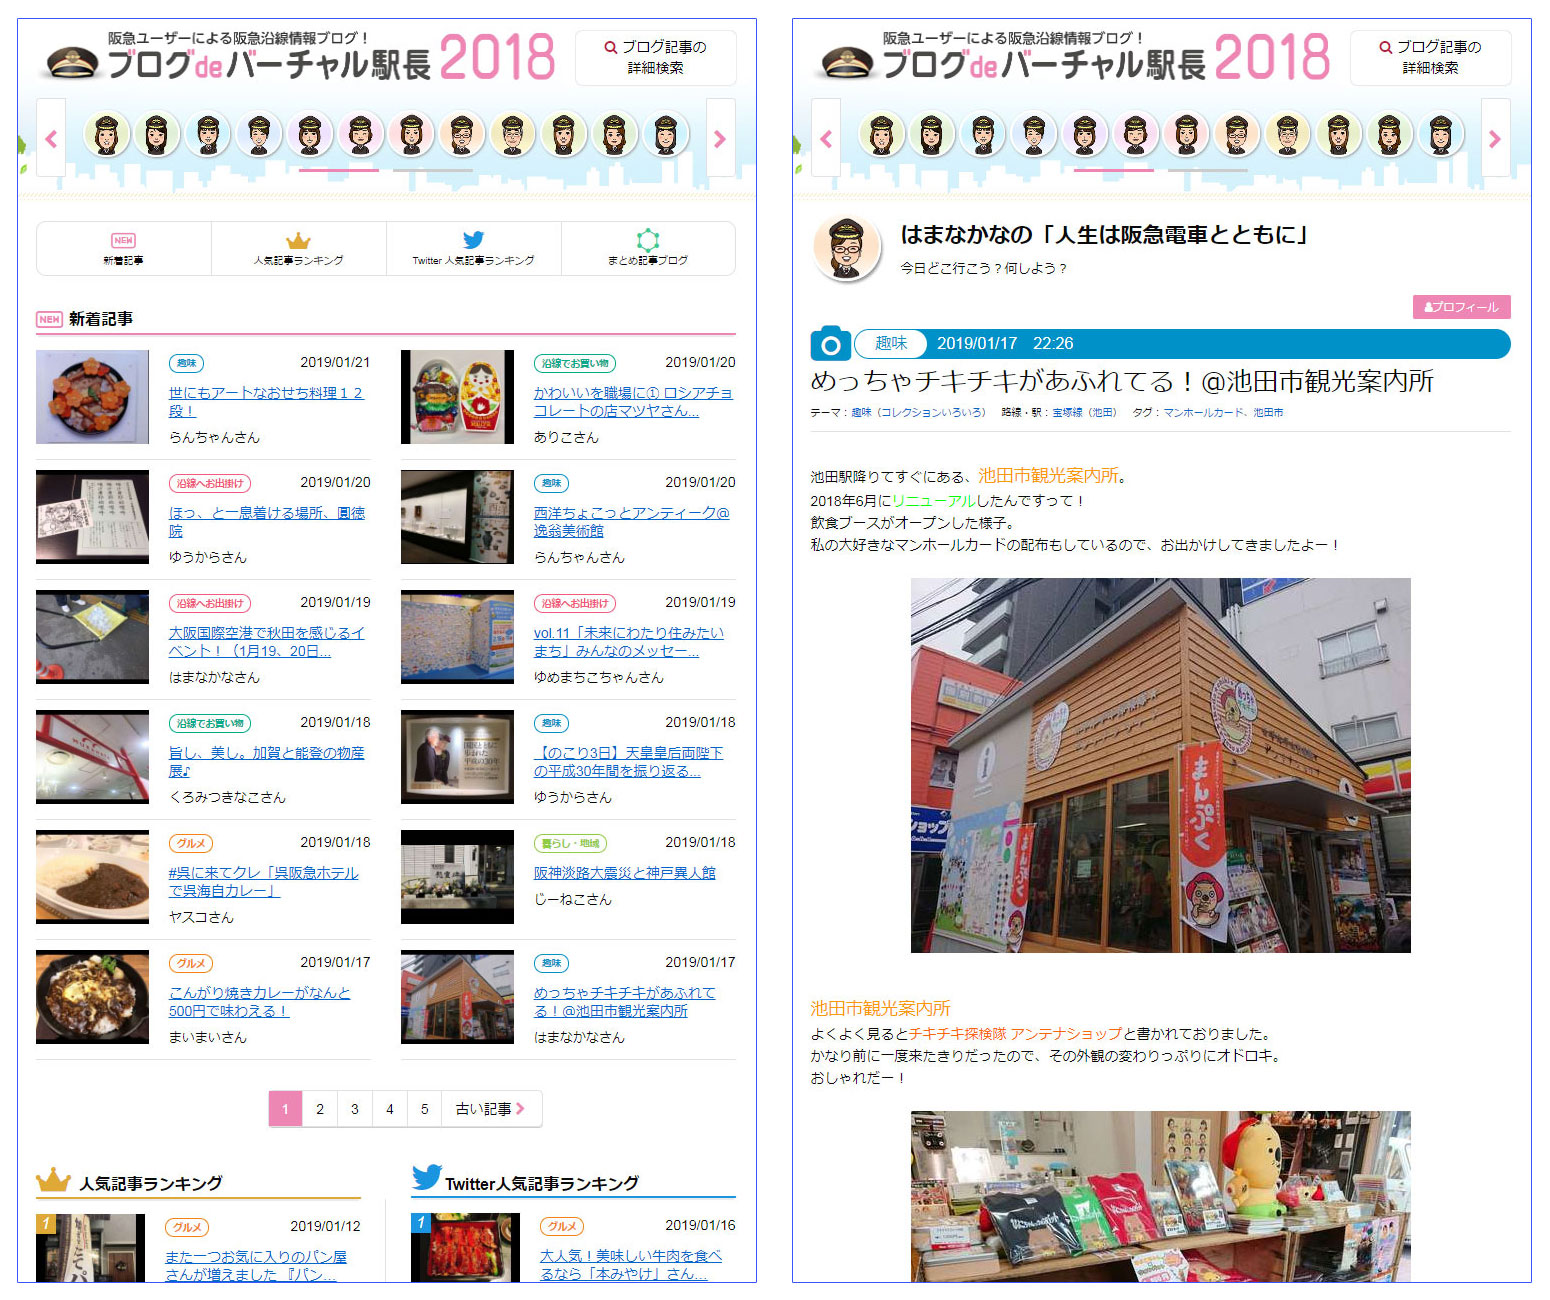Click the curry rice thumbnail of the 呉海自カレー article
Viewport: 1550px width, 1300px height.
[92, 877]
